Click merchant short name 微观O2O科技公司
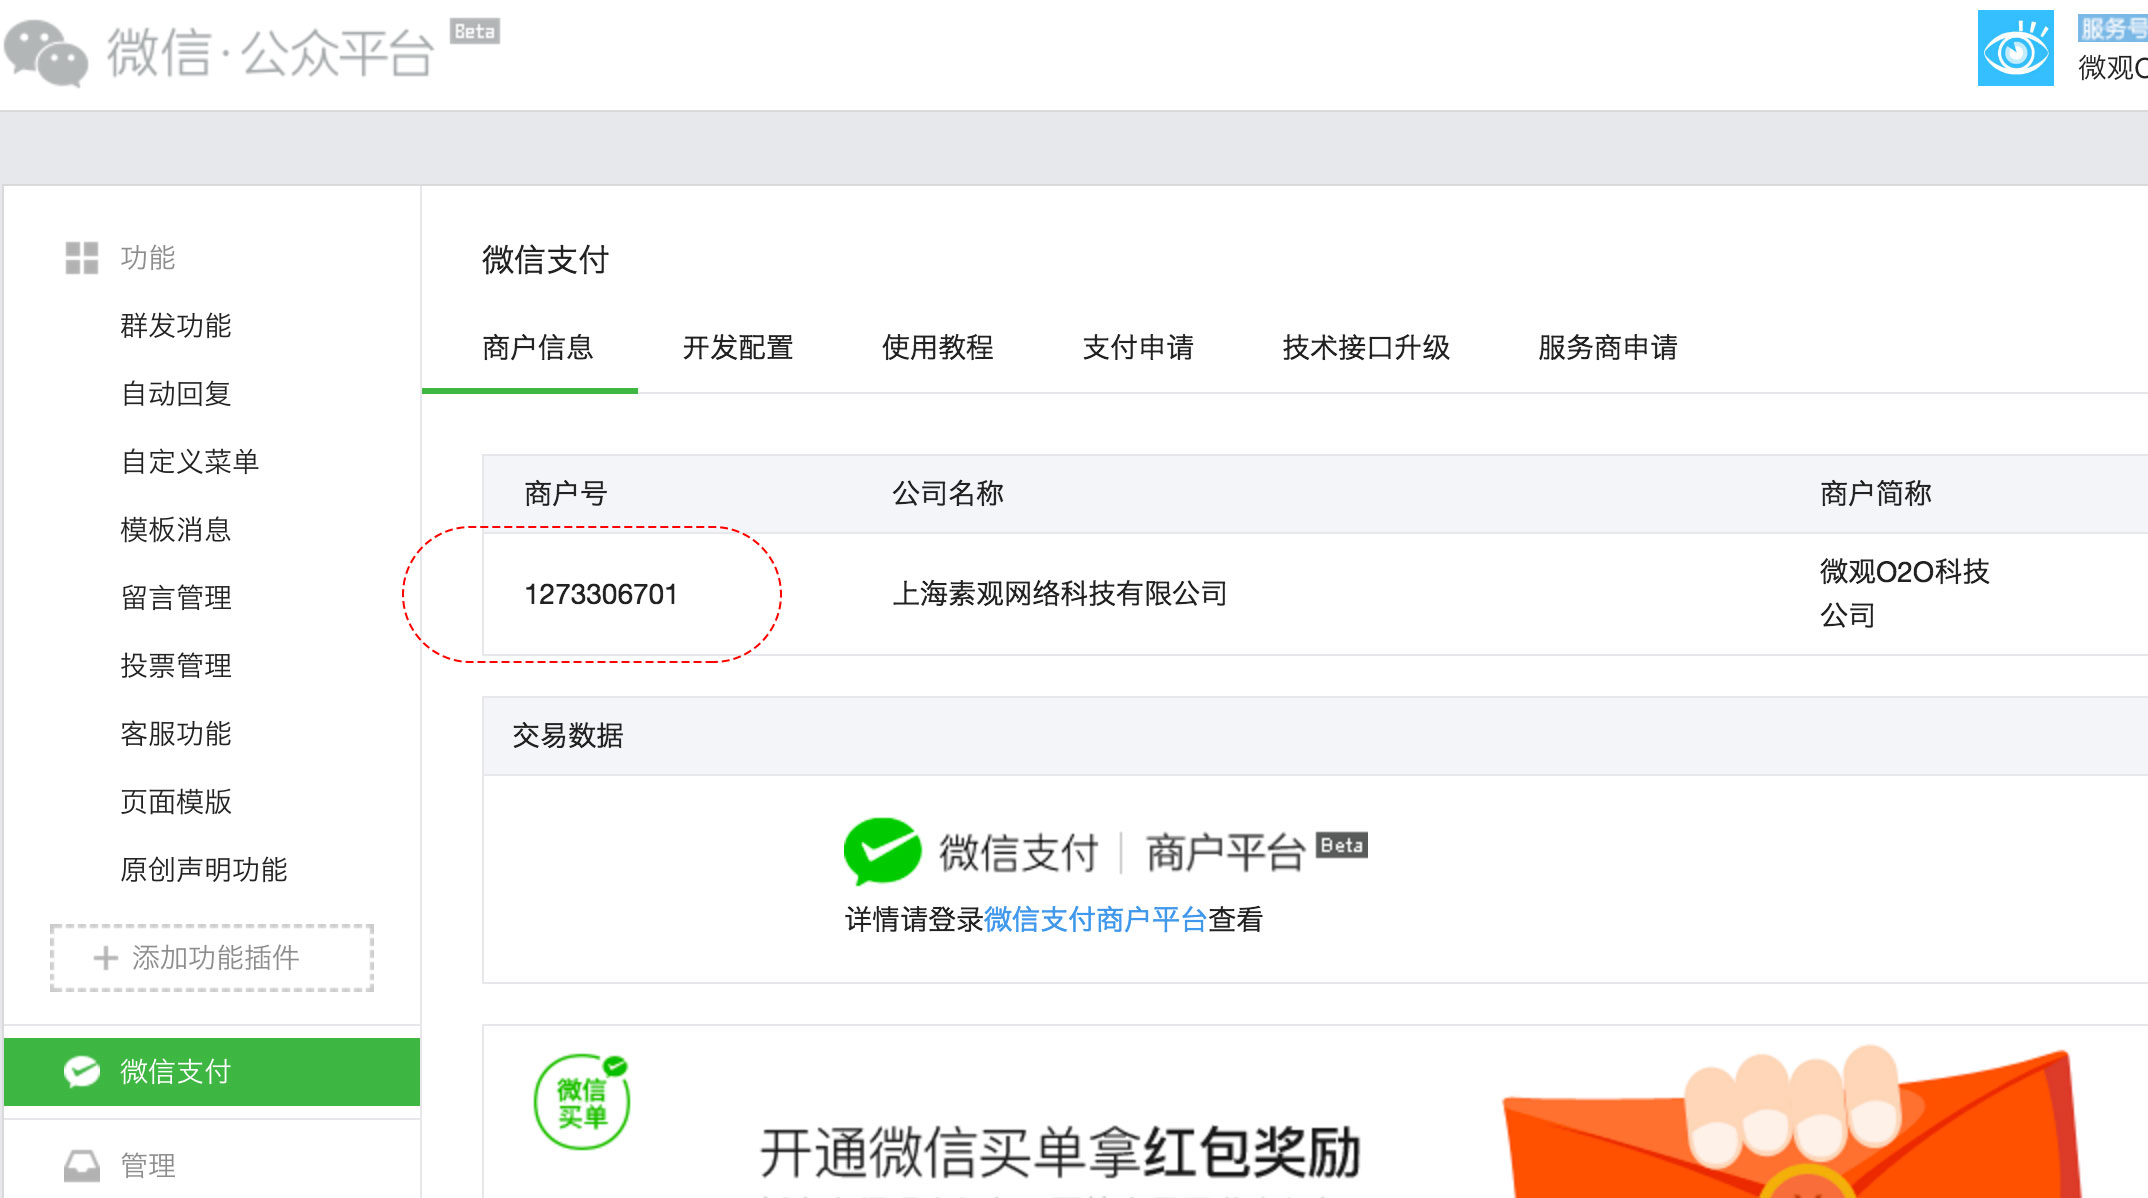The width and height of the screenshot is (2148, 1198). 1904,593
